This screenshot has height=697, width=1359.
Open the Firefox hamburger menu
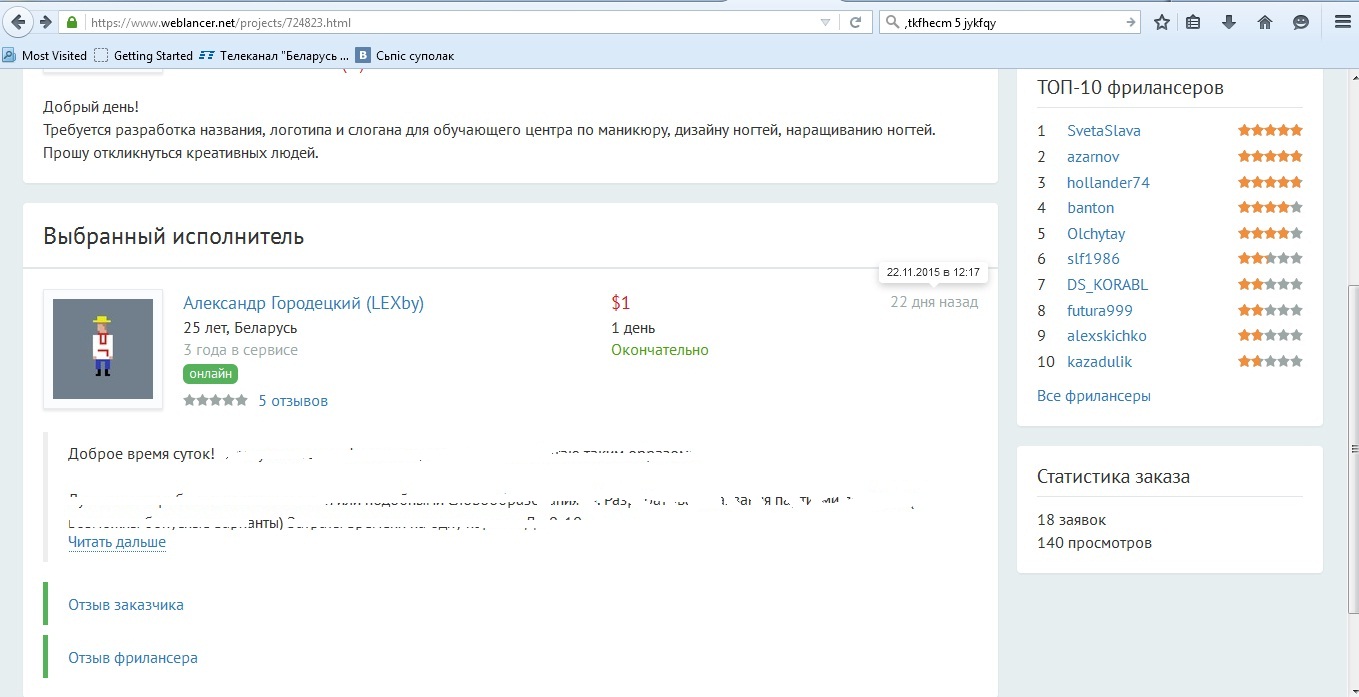(x=1341, y=22)
